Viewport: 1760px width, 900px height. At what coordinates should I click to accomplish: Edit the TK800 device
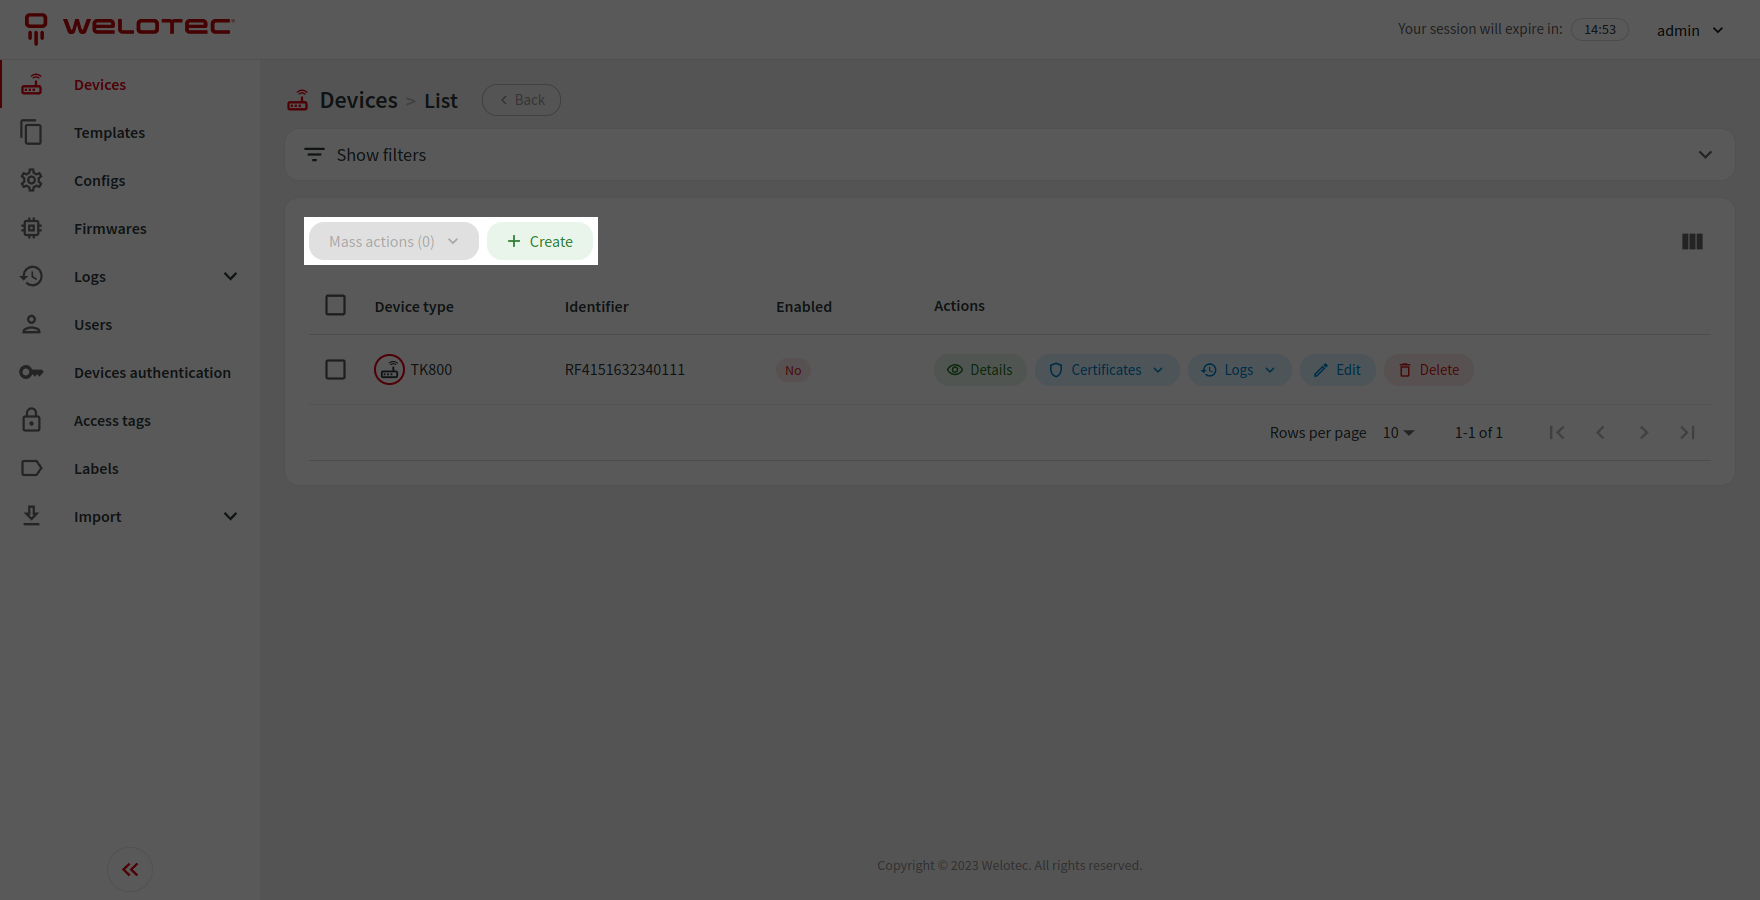[1338, 370]
